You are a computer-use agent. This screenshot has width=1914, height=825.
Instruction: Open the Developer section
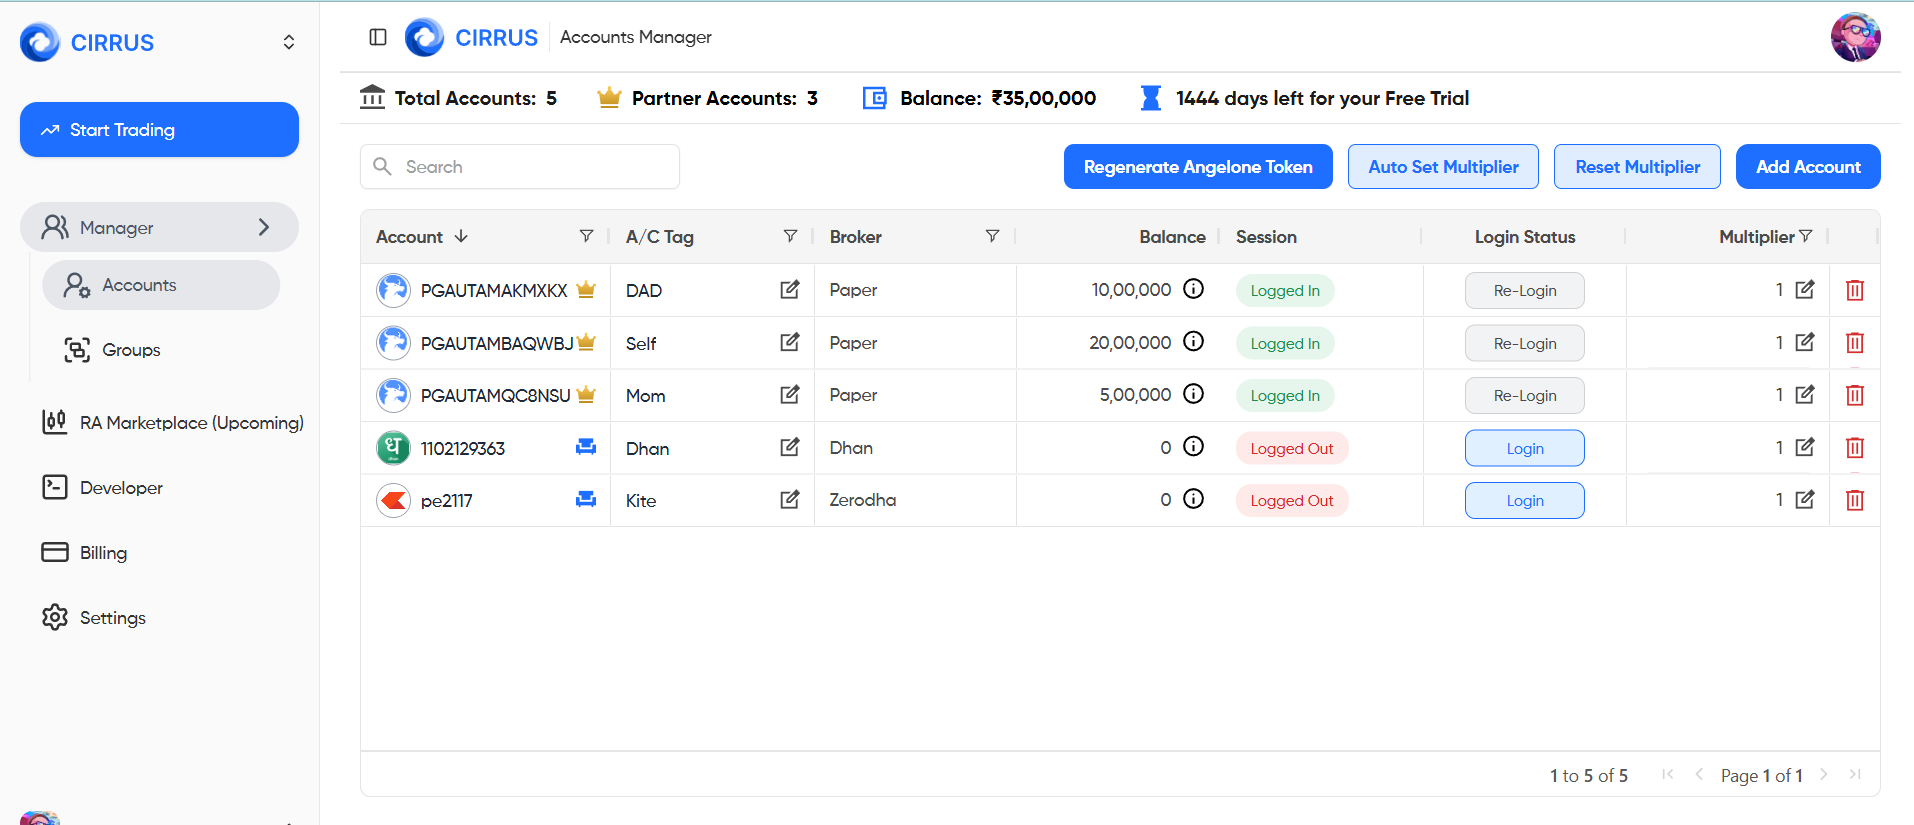click(121, 488)
